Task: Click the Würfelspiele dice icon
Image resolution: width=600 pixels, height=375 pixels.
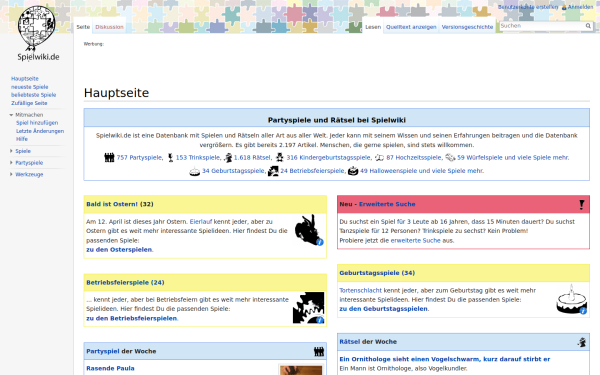Action: pyautogui.click(x=450, y=157)
